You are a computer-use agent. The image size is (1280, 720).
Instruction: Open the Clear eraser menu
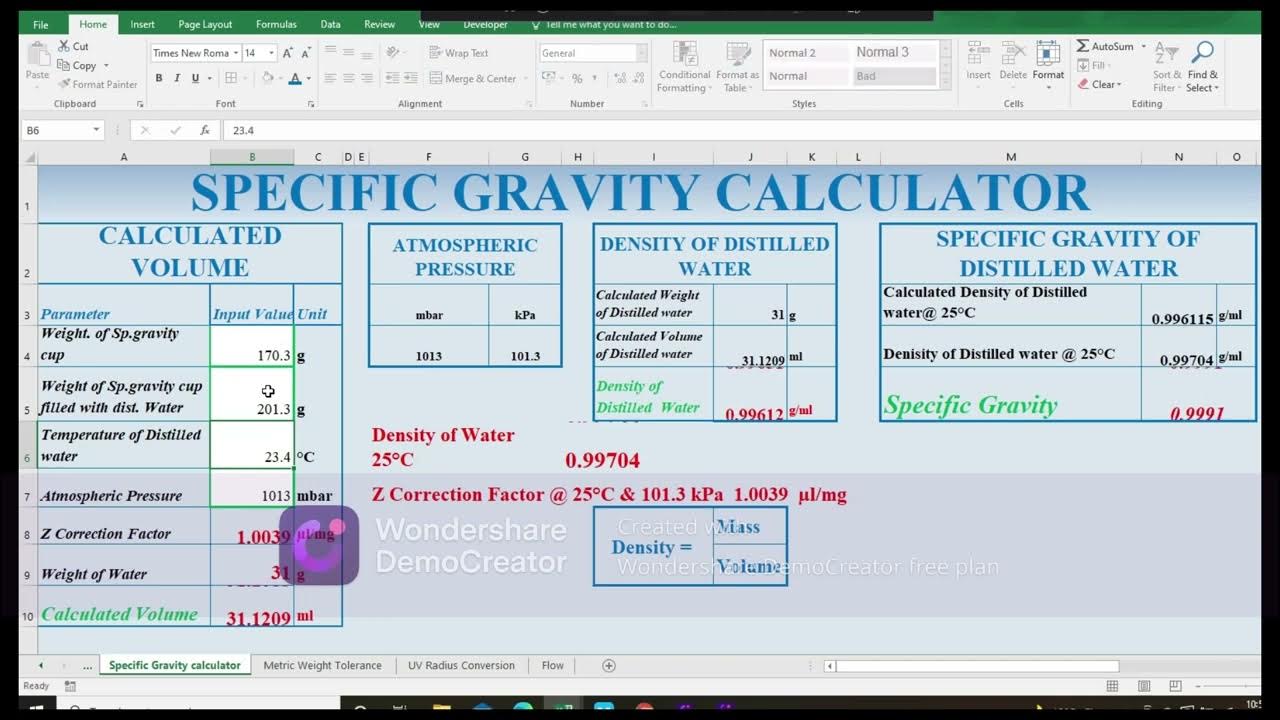(x=1100, y=84)
